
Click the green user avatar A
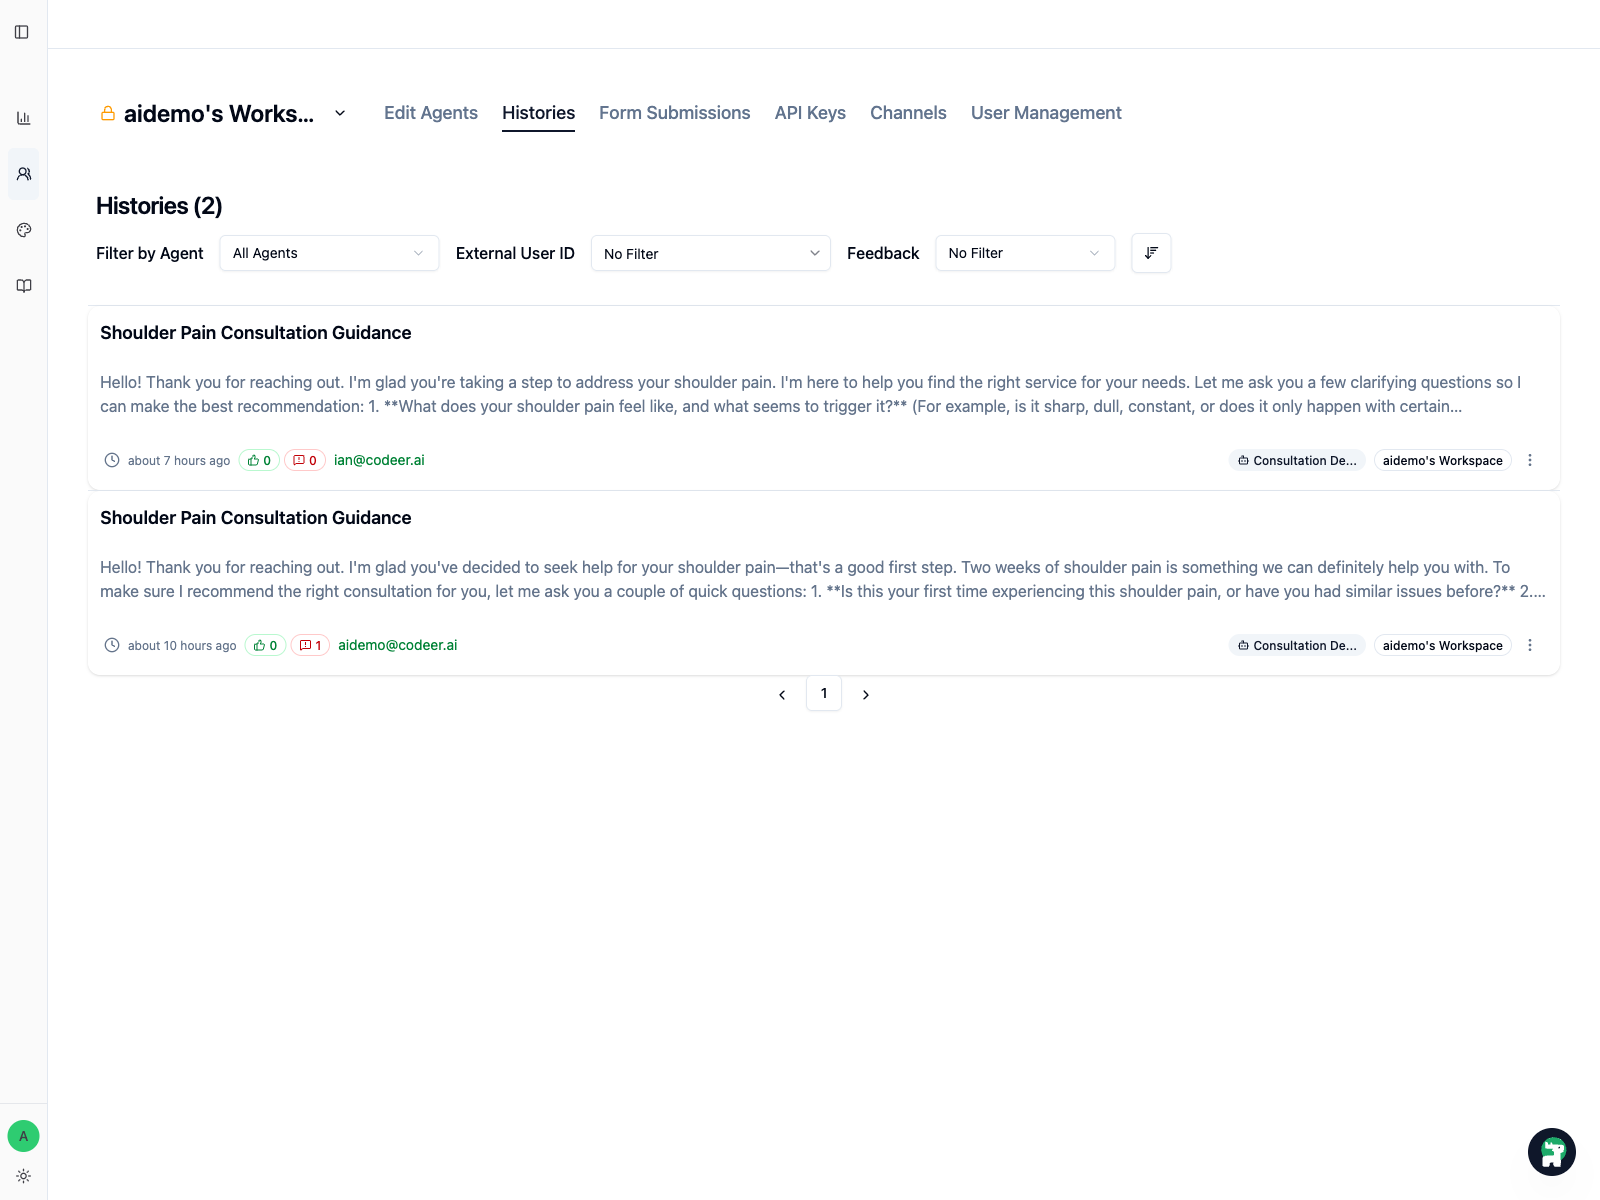[x=24, y=1136]
